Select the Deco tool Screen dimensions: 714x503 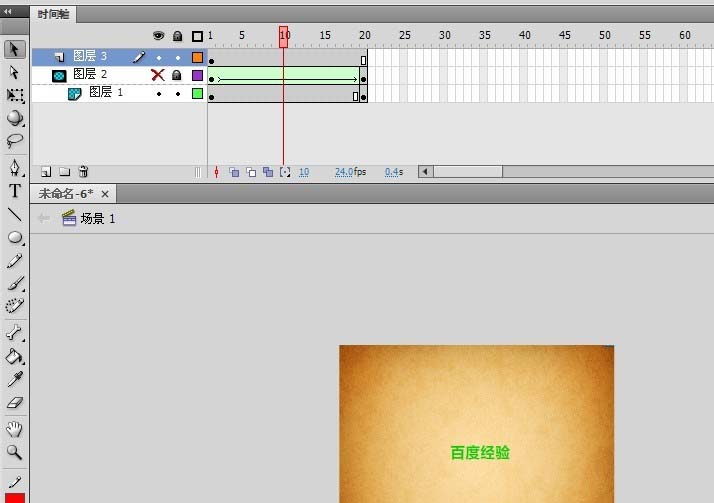coord(15,305)
